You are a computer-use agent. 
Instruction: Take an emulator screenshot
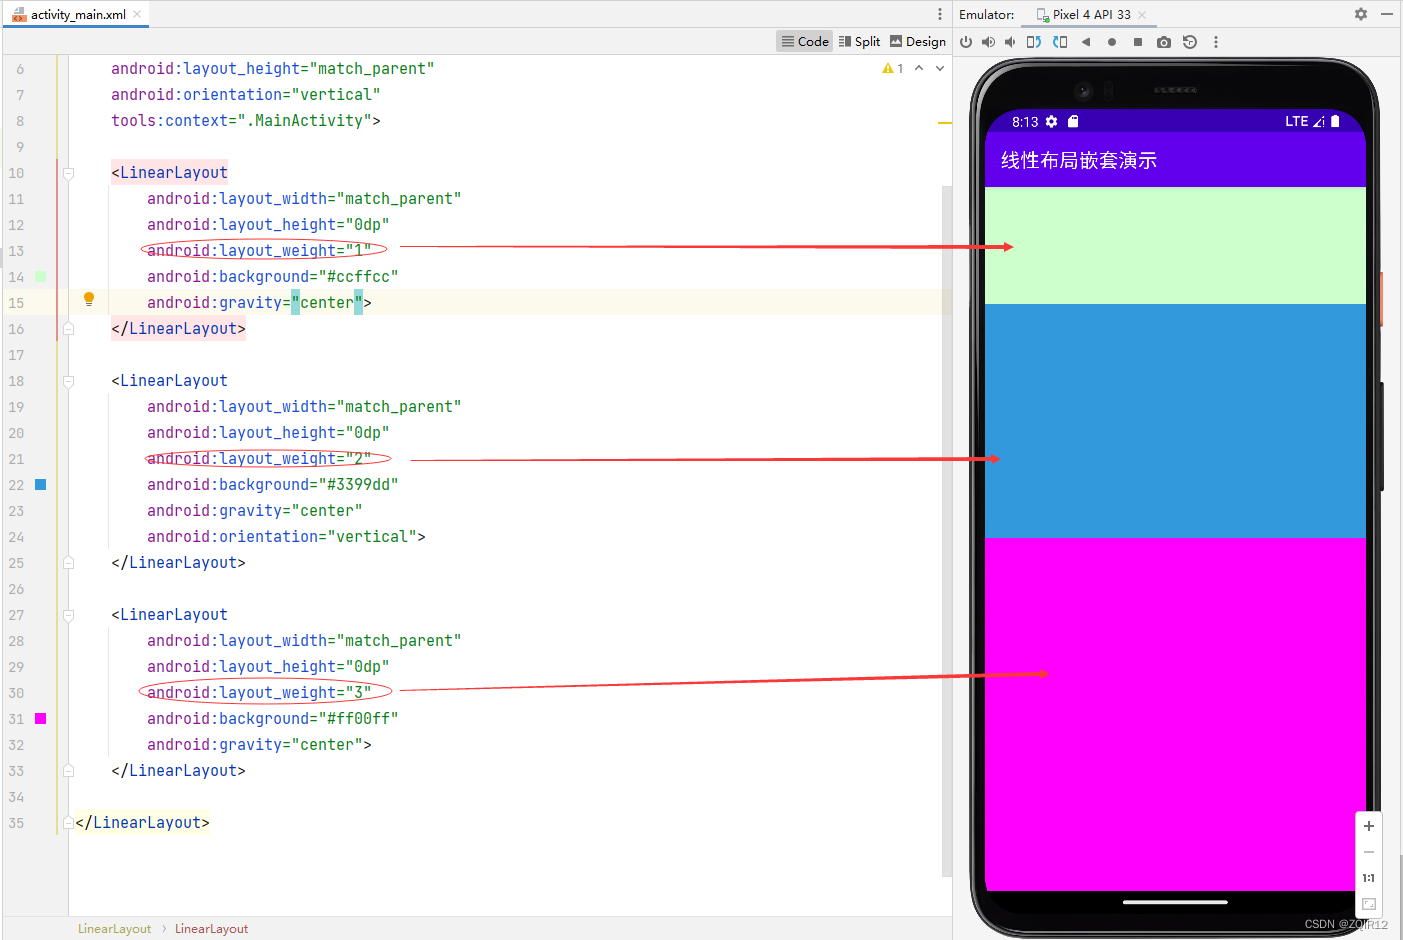click(x=1164, y=42)
